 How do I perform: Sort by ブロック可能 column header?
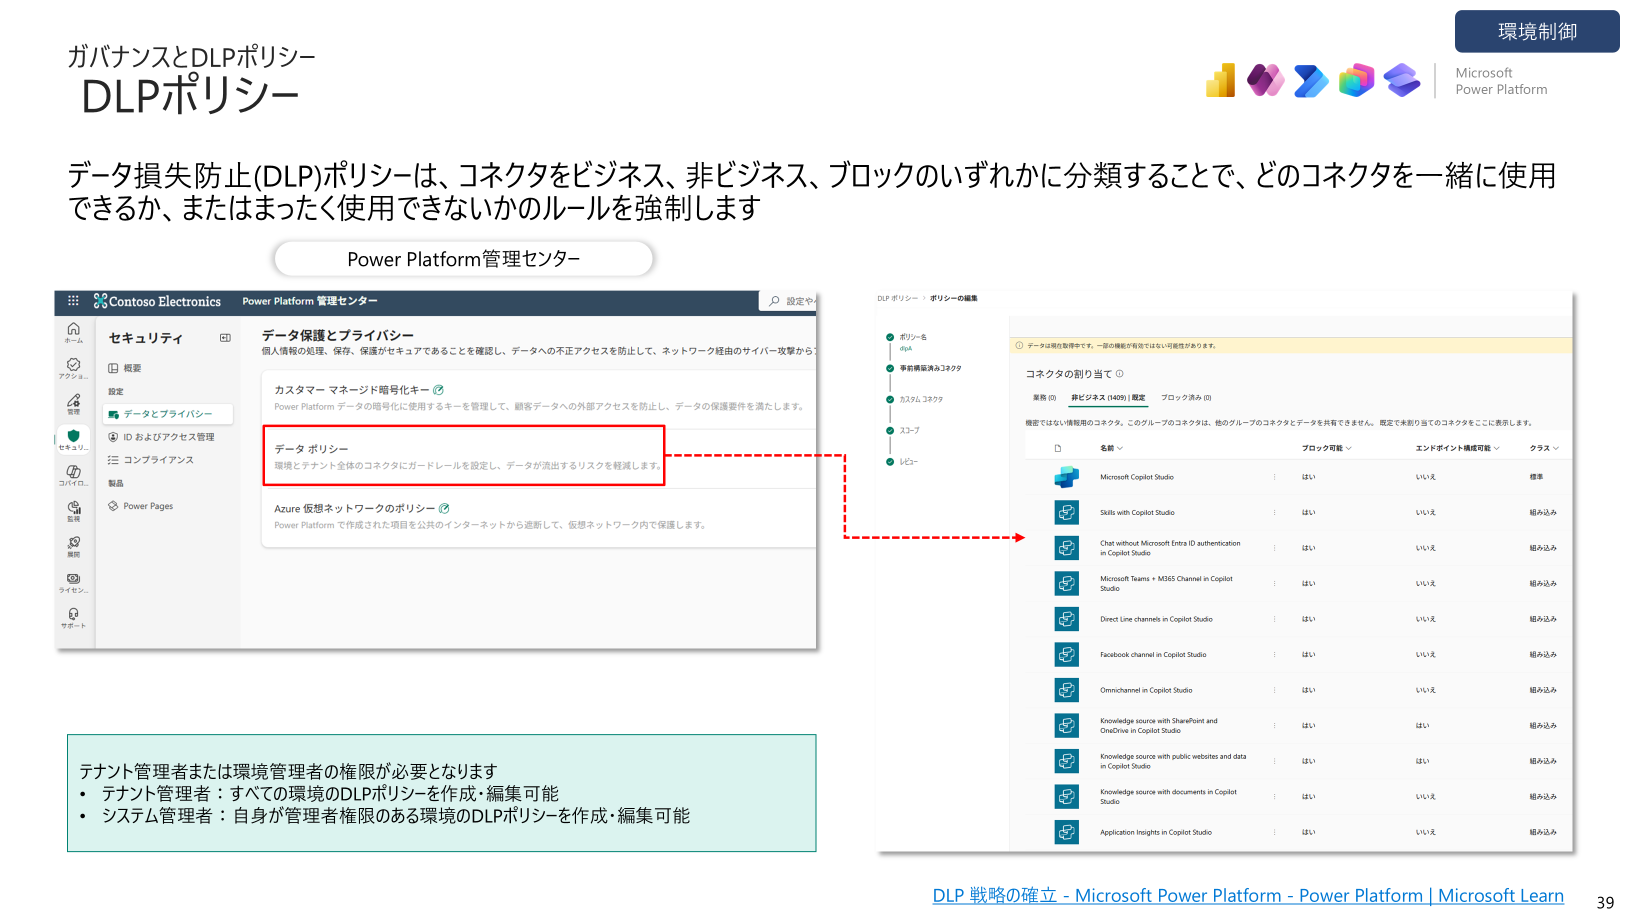pos(1327,448)
